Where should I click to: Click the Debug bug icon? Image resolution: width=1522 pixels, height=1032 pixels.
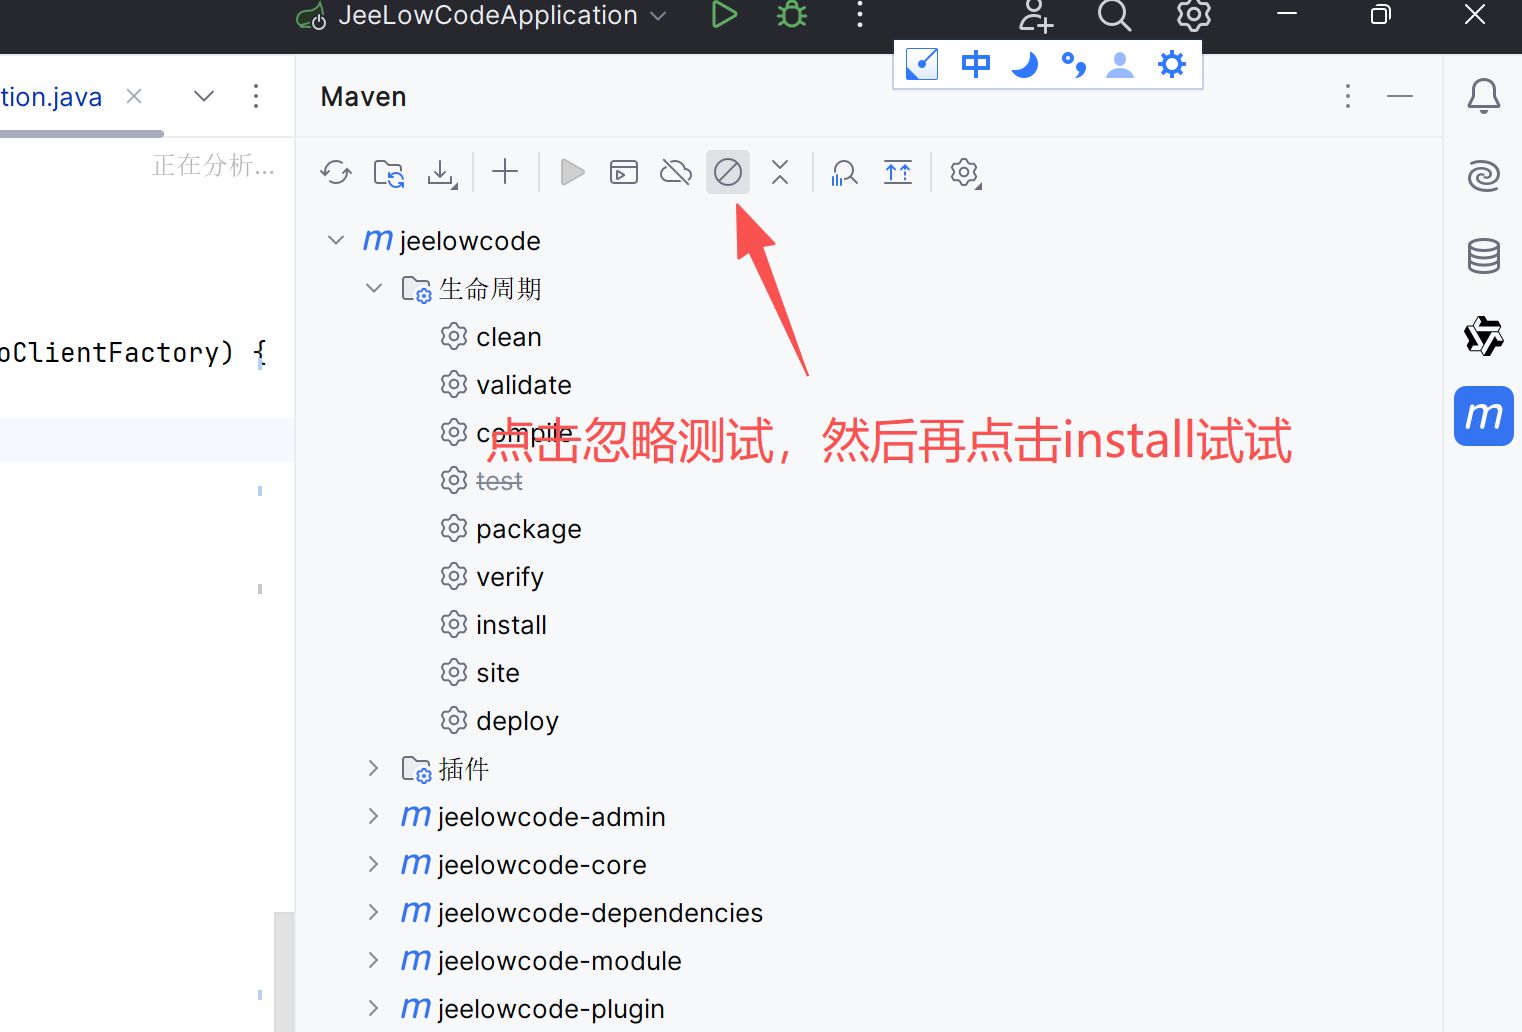pyautogui.click(x=792, y=15)
